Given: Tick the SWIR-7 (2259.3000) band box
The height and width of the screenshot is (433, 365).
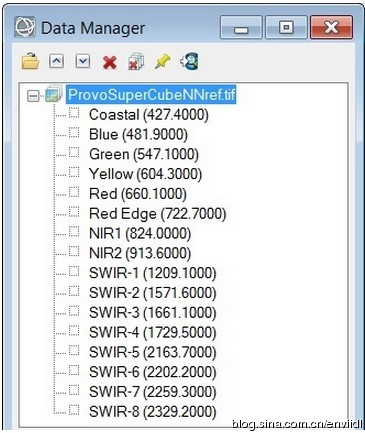Looking at the screenshot, I should click(74, 390).
